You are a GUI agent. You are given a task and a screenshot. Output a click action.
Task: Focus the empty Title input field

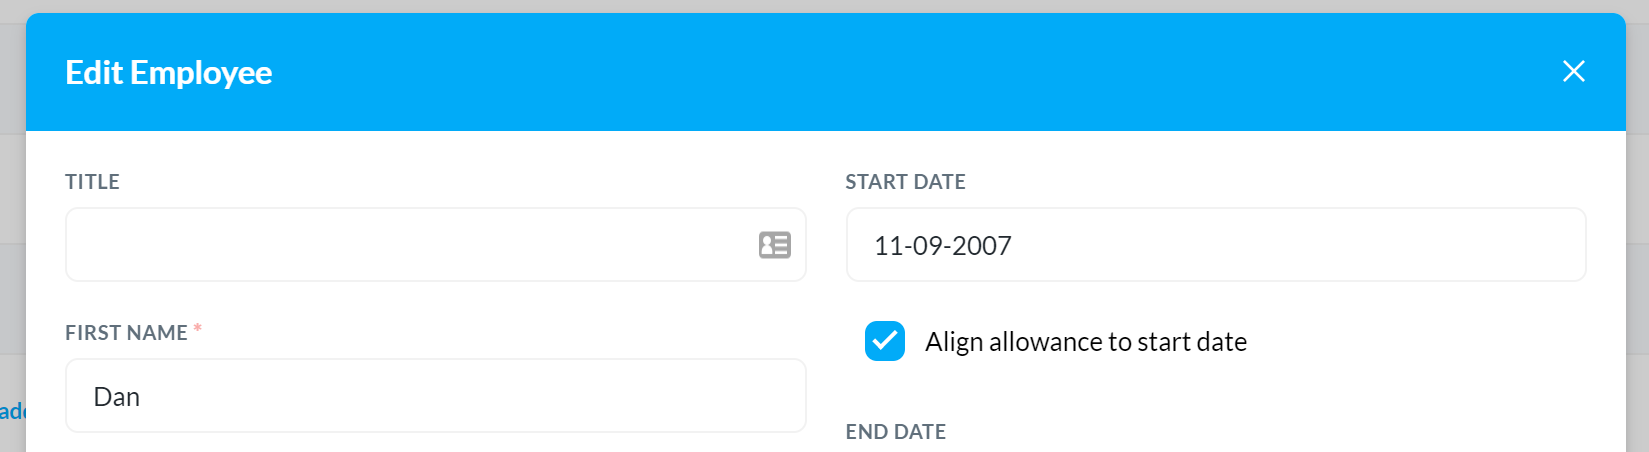[x=436, y=245]
